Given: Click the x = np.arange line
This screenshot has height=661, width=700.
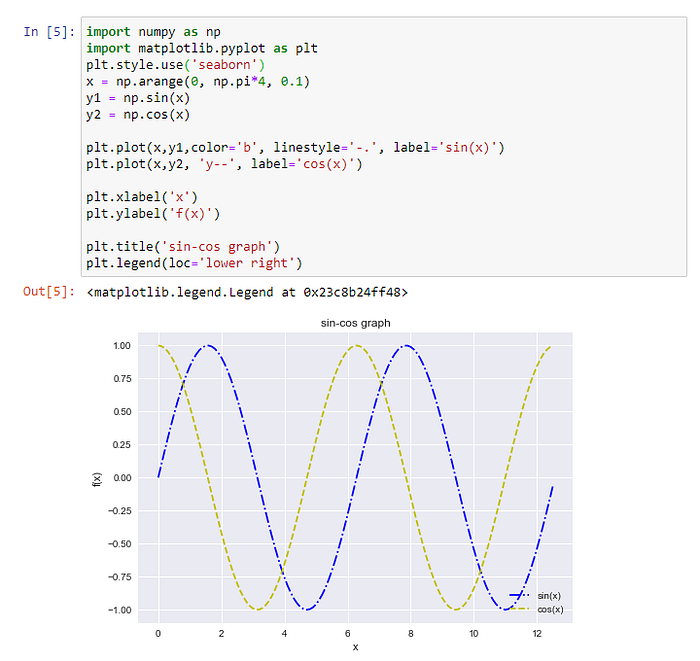Looking at the screenshot, I should (x=198, y=82).
